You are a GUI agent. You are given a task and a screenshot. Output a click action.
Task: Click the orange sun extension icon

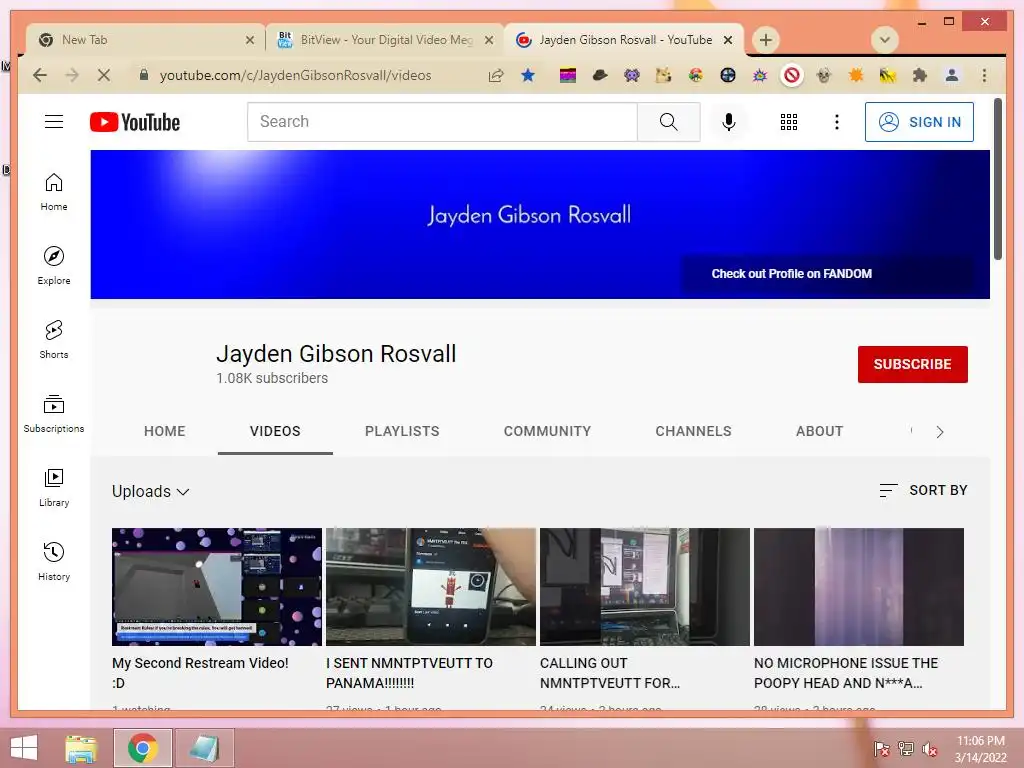[x=856, y=75]
